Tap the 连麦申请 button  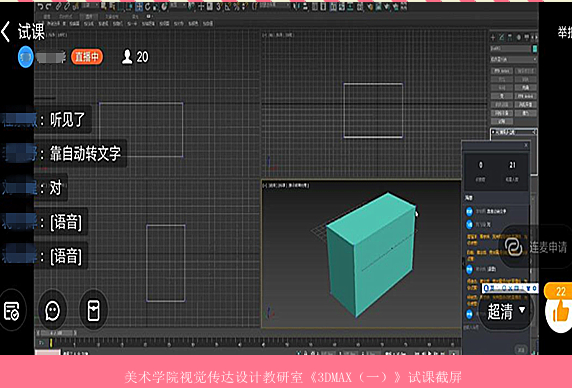pos(536,247)
